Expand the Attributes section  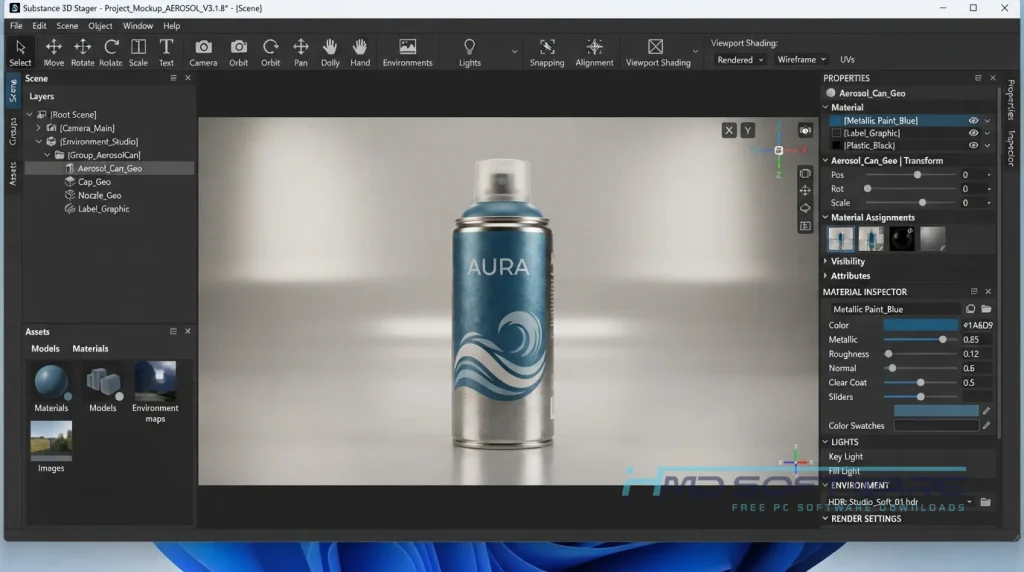click(x=825, y=276)
